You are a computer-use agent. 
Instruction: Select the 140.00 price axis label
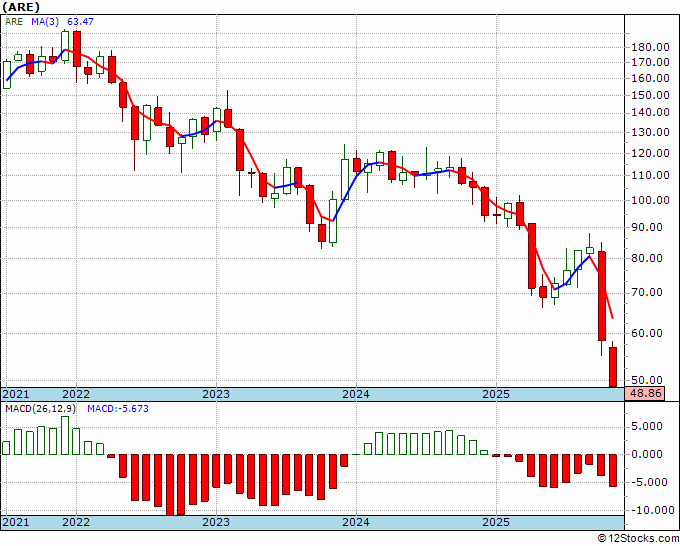651,113
